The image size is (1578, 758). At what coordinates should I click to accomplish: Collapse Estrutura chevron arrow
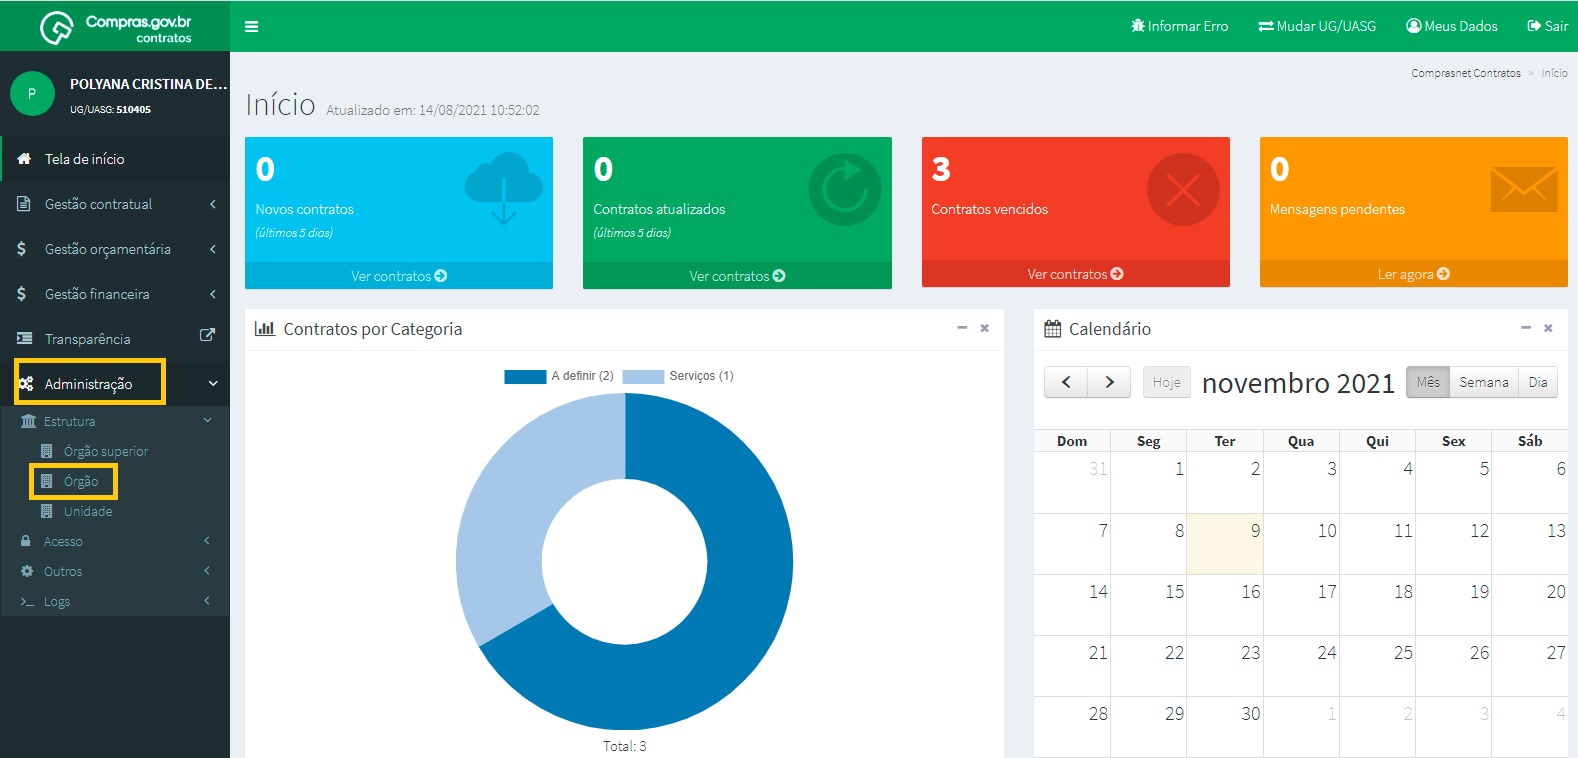pyautogui.click(x=208, y=421)
